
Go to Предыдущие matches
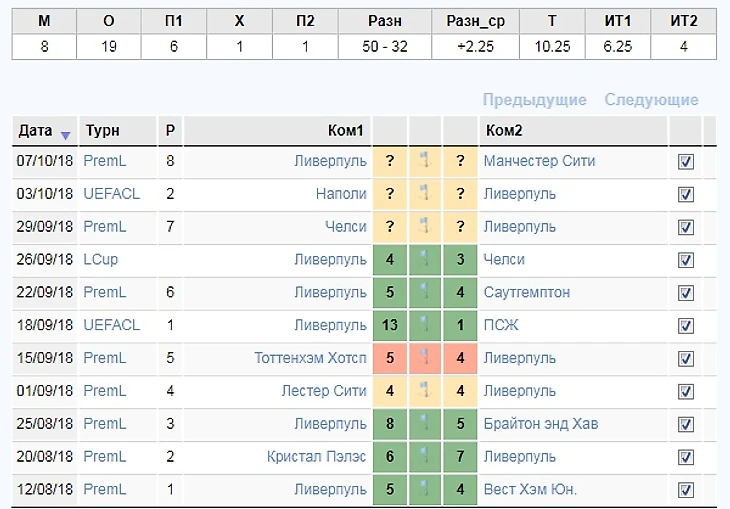click(x=534, y=100)
